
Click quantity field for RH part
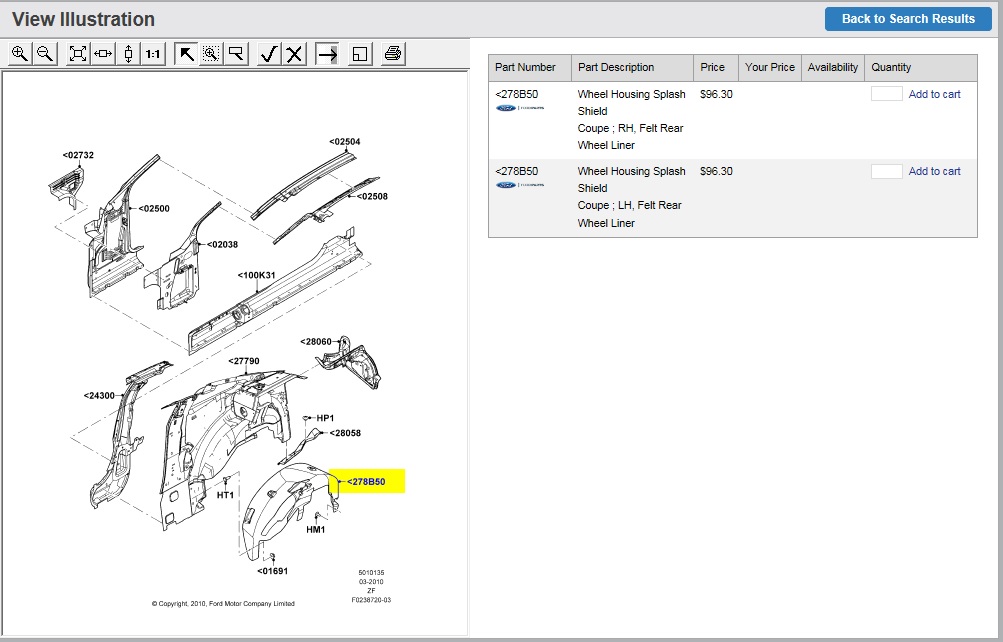(x=886, y=94)
